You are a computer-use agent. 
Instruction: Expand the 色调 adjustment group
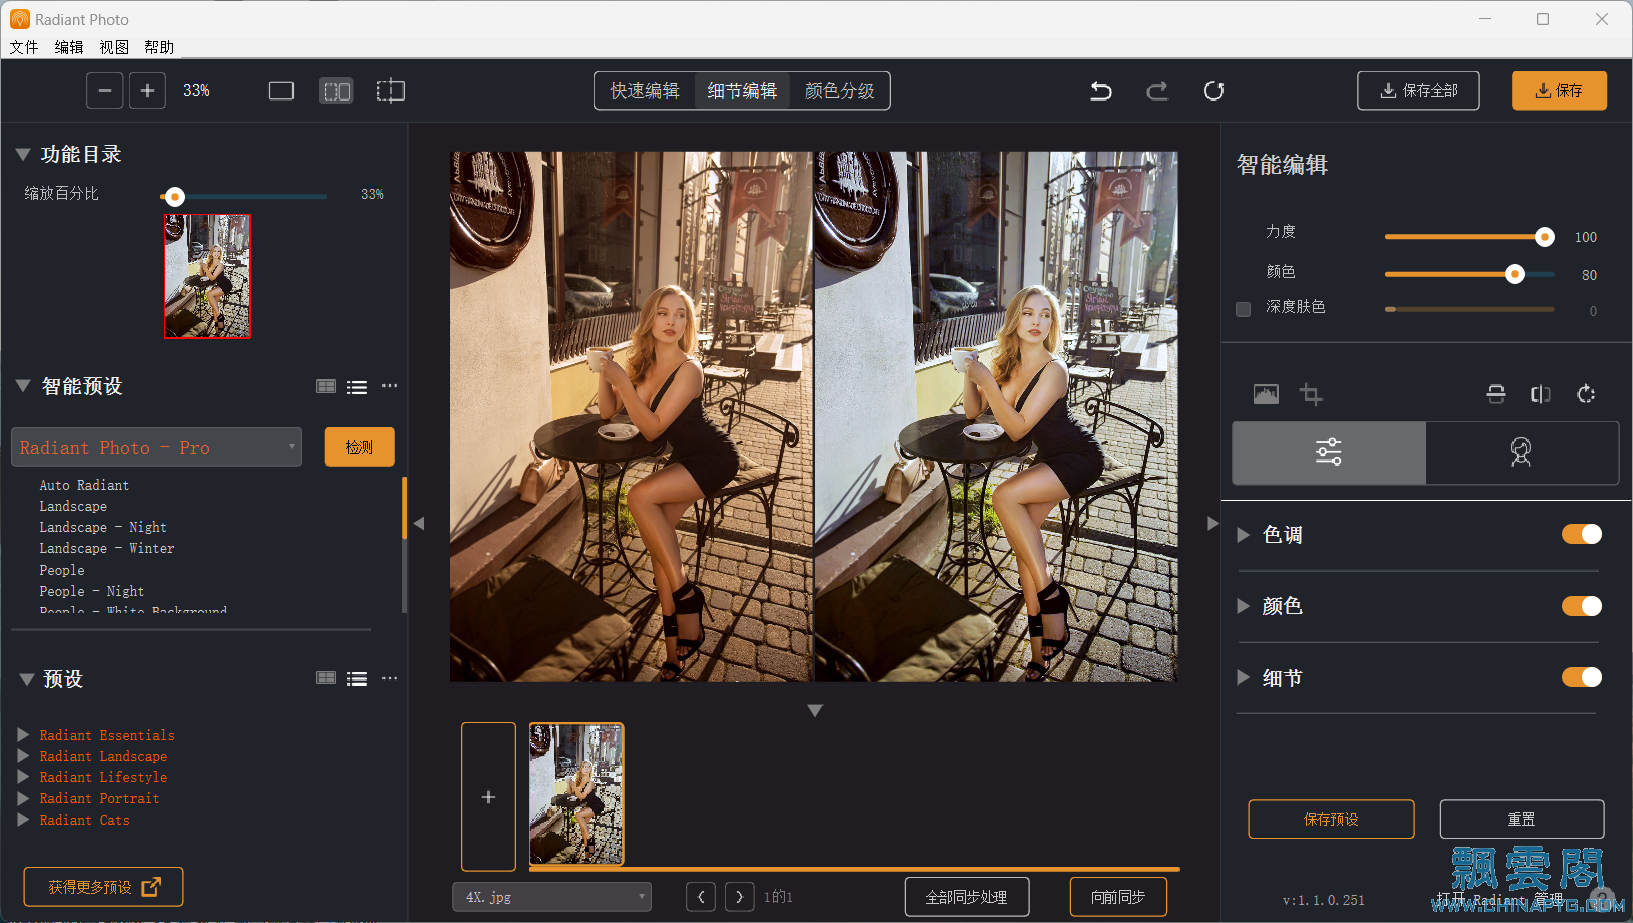coord(1244,535)
